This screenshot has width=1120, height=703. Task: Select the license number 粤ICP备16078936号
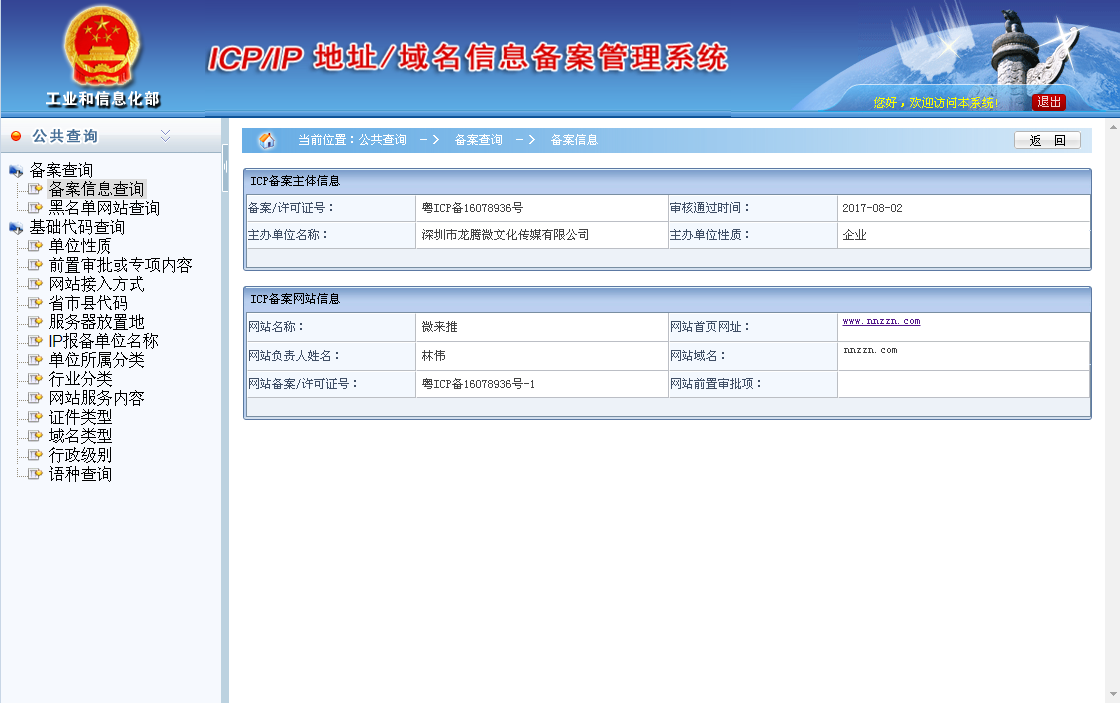[x=472, y=208]
